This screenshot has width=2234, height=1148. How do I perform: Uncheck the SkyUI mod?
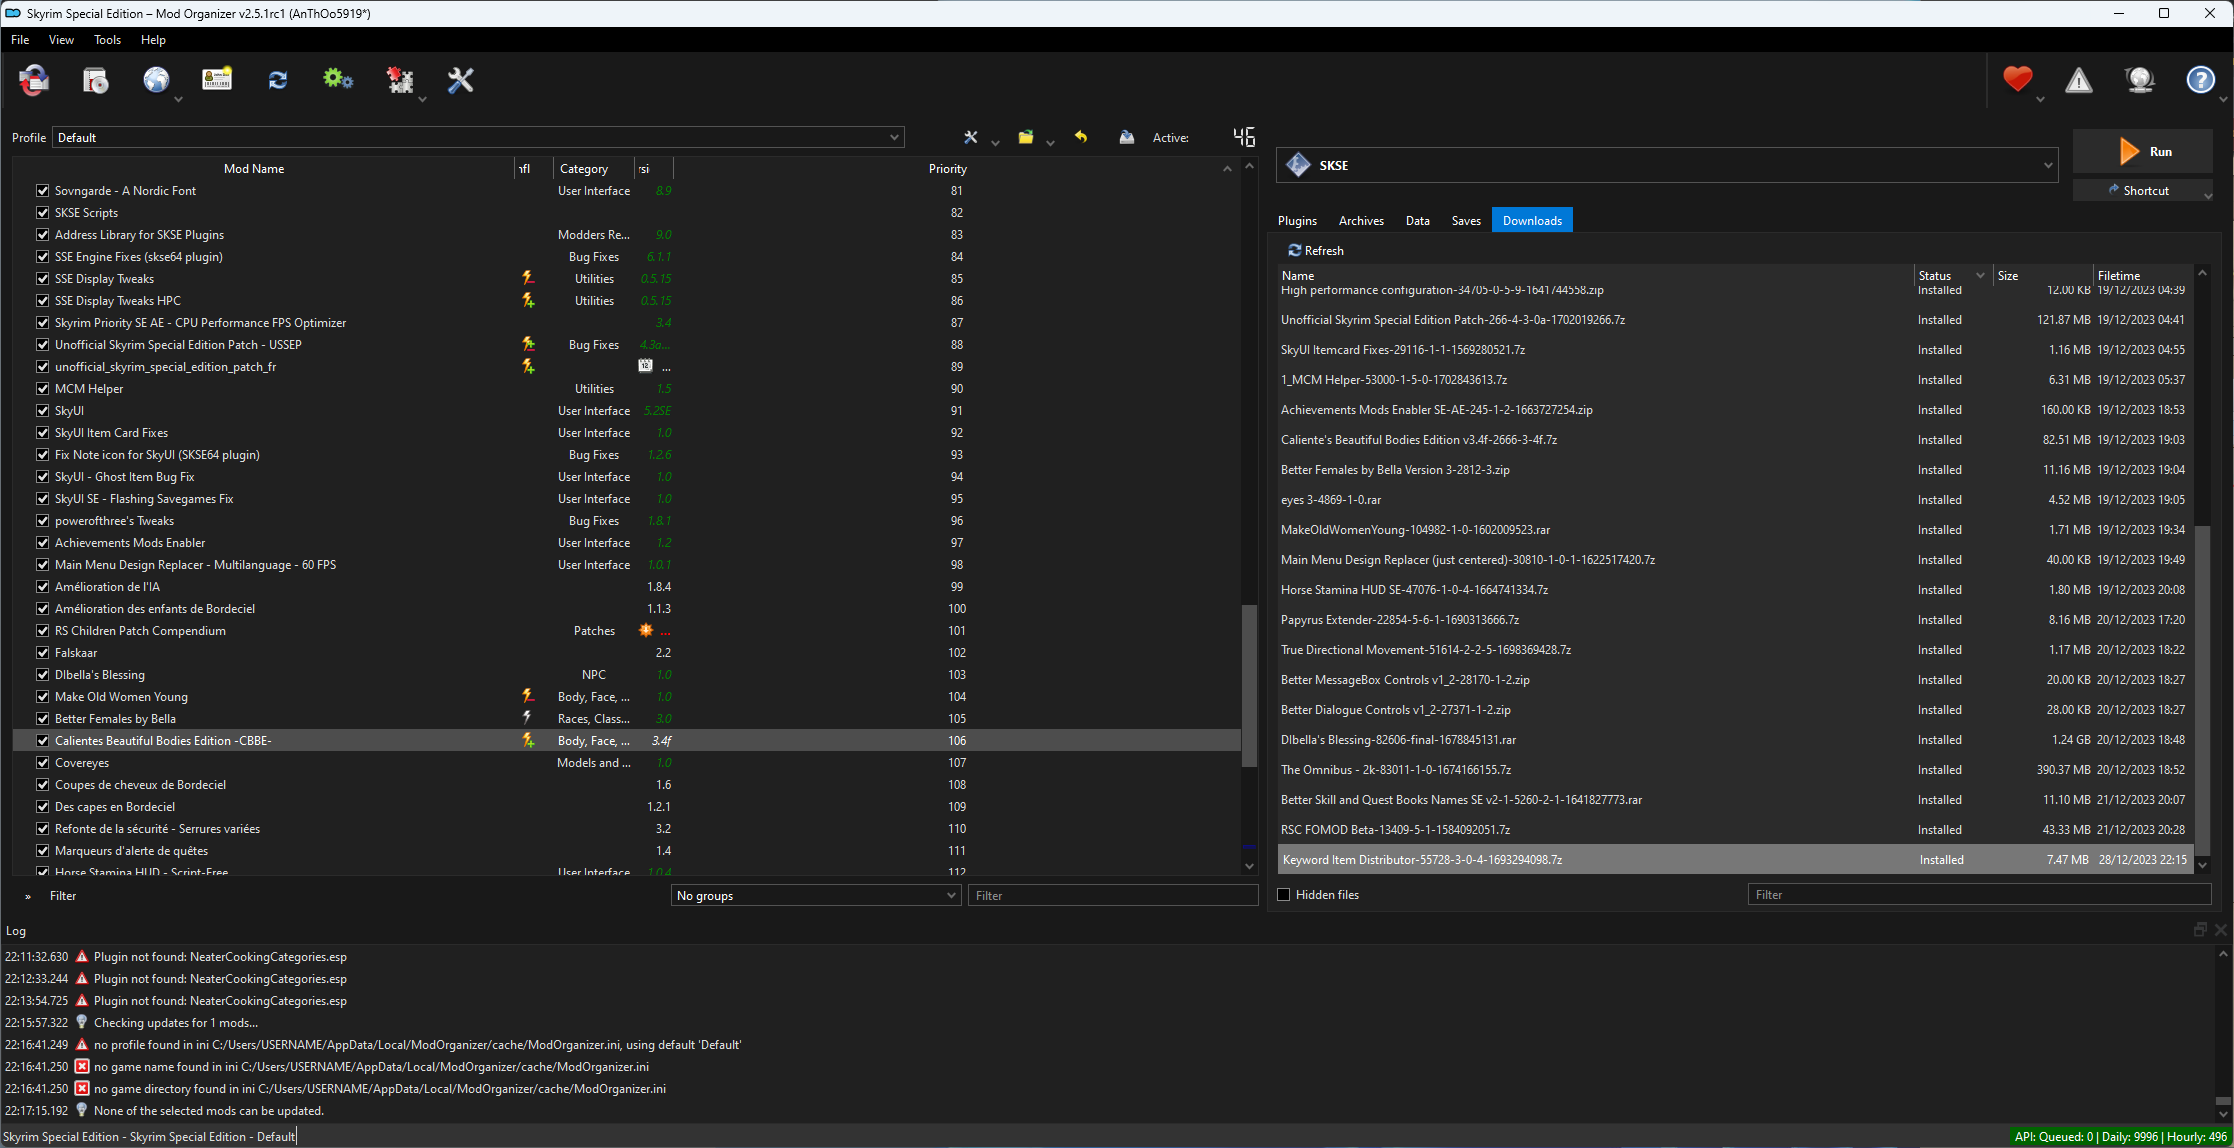pyautogui.click(x=42, y=410)
